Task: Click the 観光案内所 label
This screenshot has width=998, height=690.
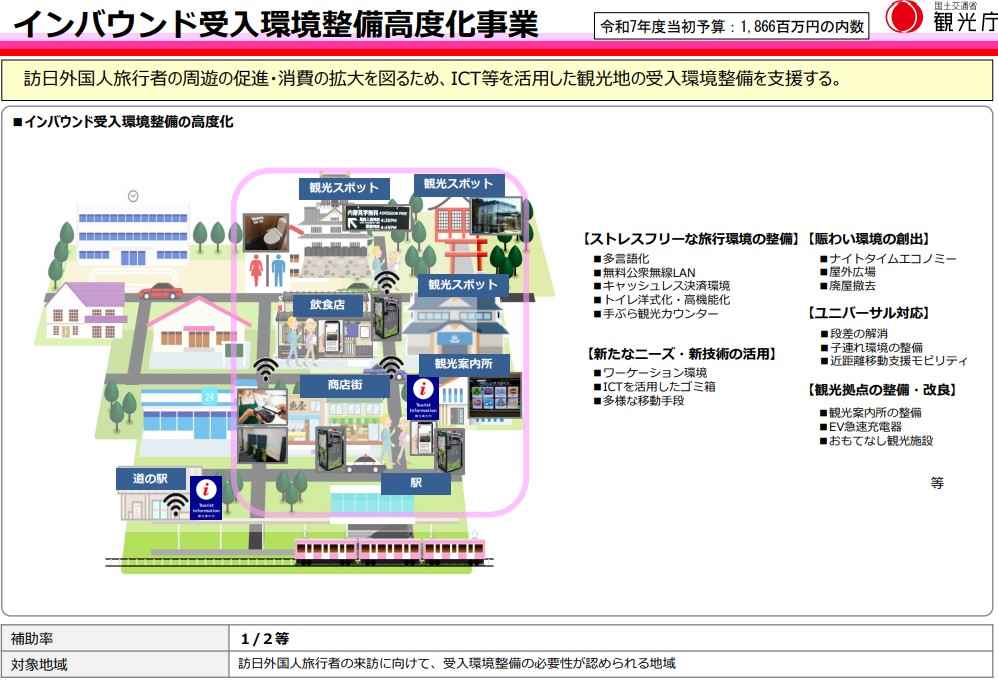Action: (463, 363)
